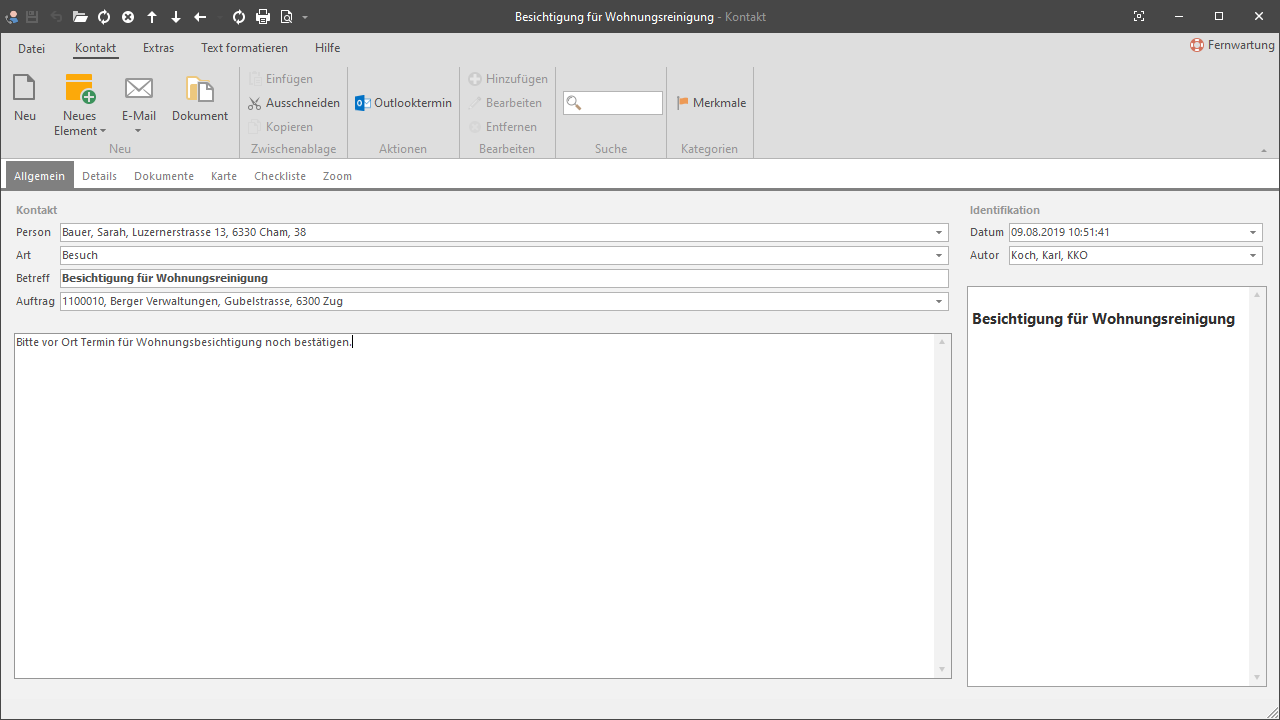This screenshot has width=1280, height=720.
Task: Click the Ausschneiden scissors button
Action: tap(294, 103)
